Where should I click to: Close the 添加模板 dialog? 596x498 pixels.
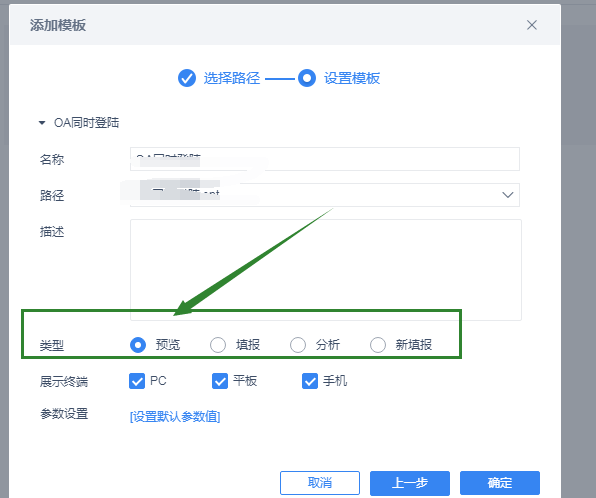click(x=531, y=25)
